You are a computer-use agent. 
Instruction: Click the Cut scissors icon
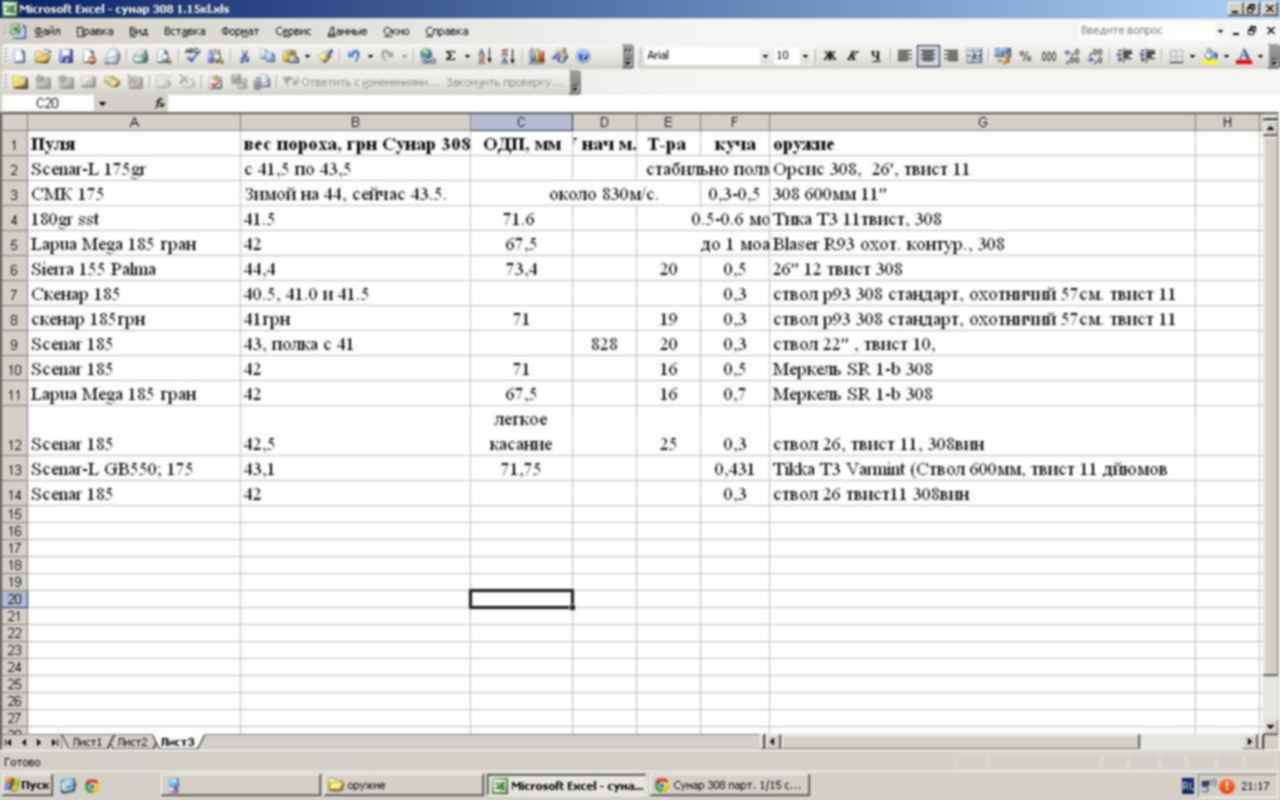[x=244, y=56]
